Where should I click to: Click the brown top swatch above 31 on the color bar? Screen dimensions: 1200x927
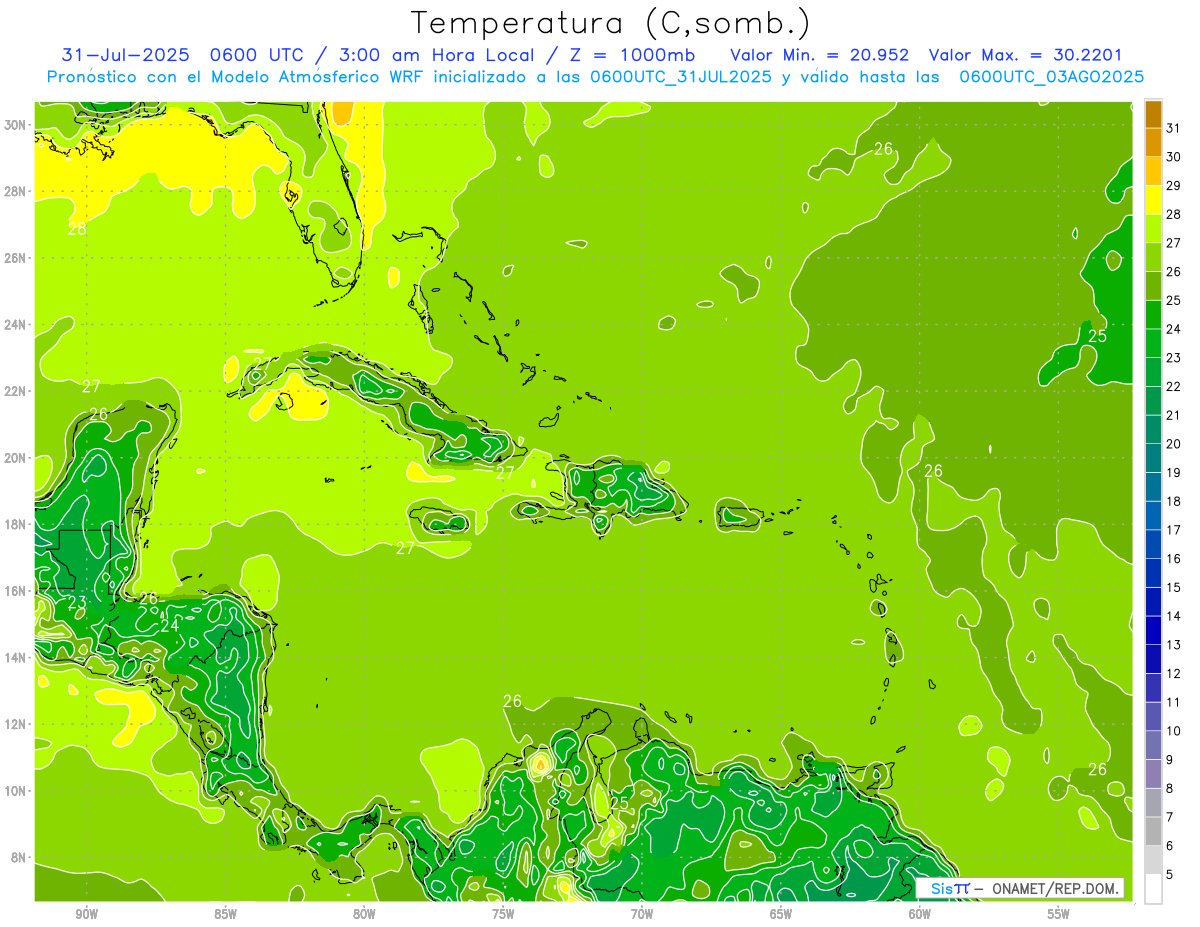point(1153,114)
